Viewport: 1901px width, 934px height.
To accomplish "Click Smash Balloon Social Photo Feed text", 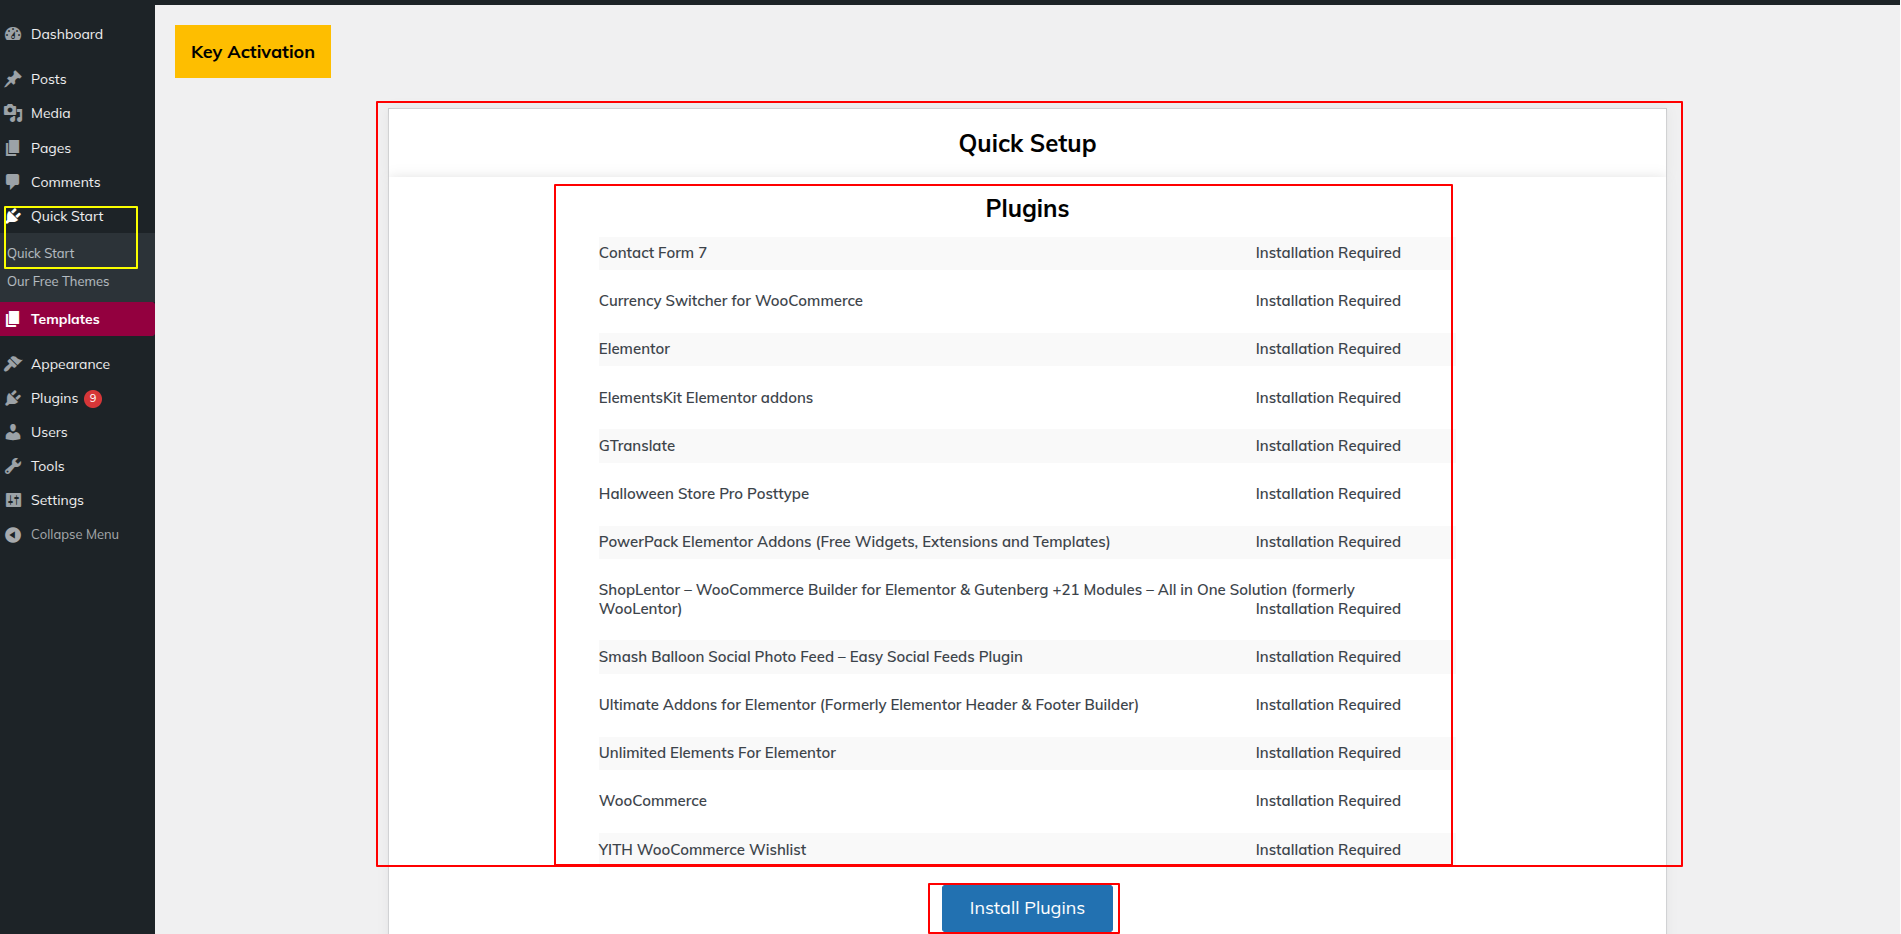I will tap(811, 657).
